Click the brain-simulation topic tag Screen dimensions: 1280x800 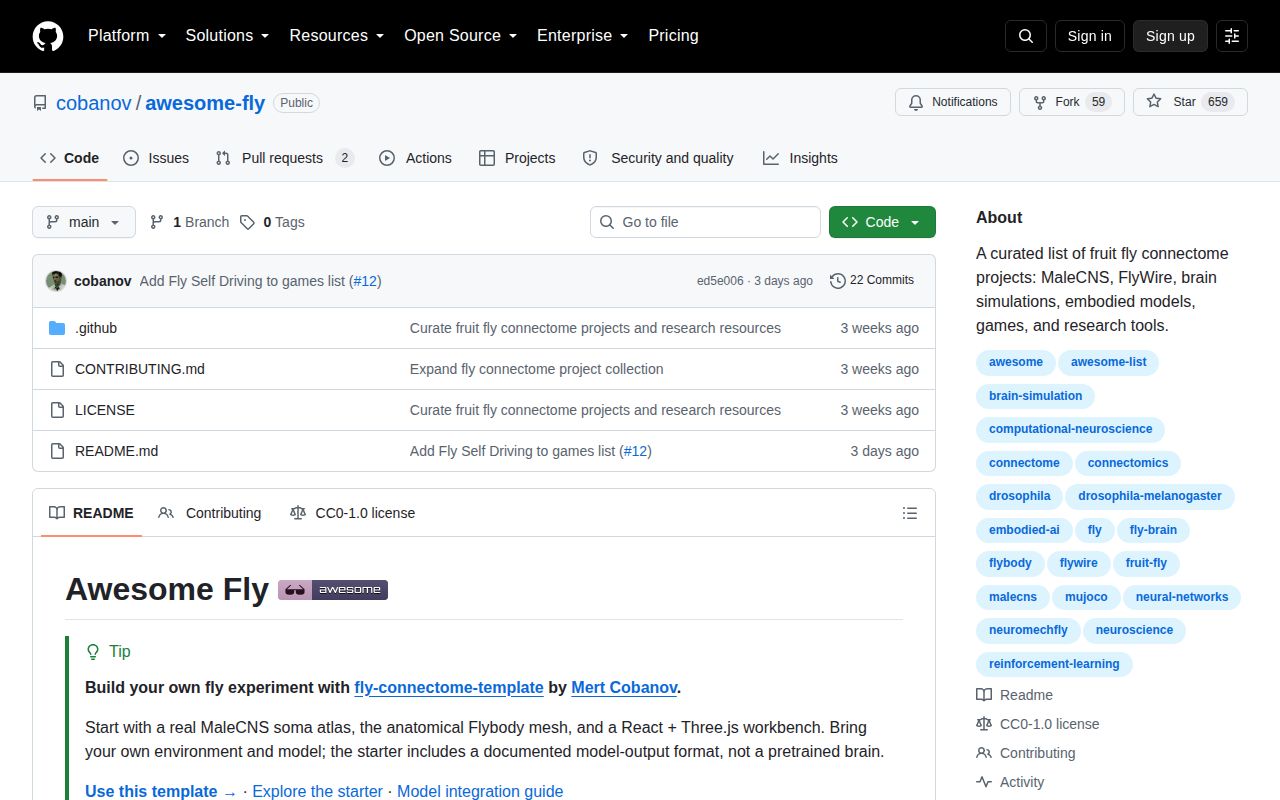pyautogui.click(x=1036, y=396)
